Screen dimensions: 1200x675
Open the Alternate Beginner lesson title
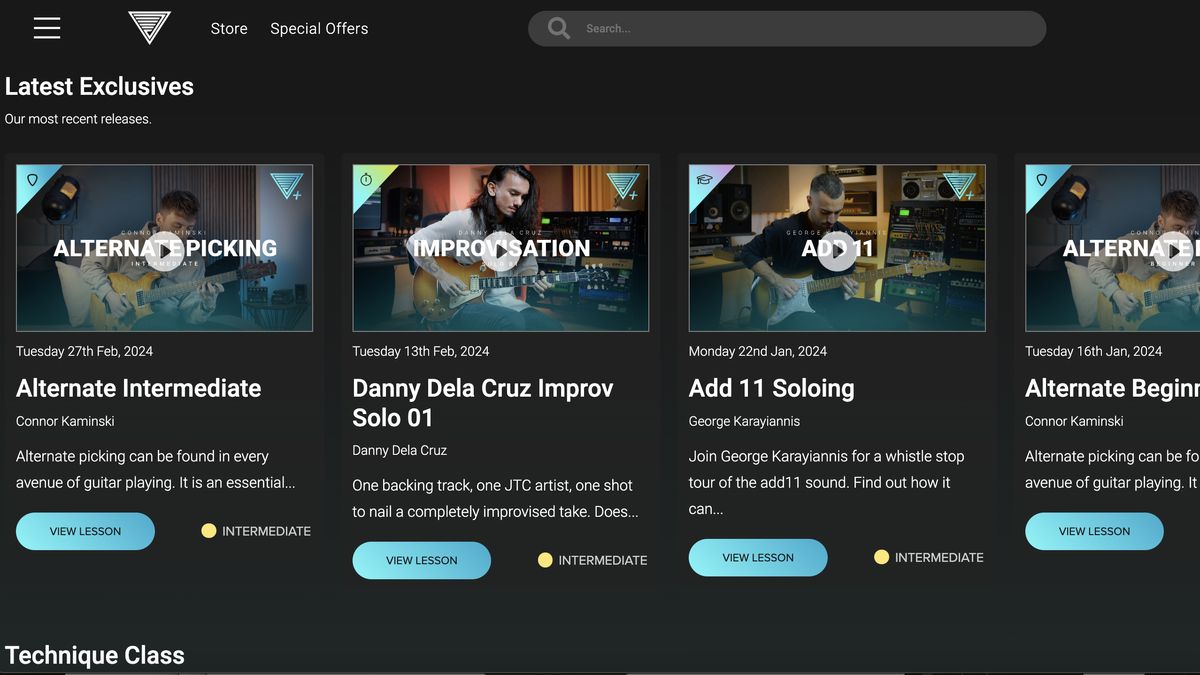(x=1112, y=388)
